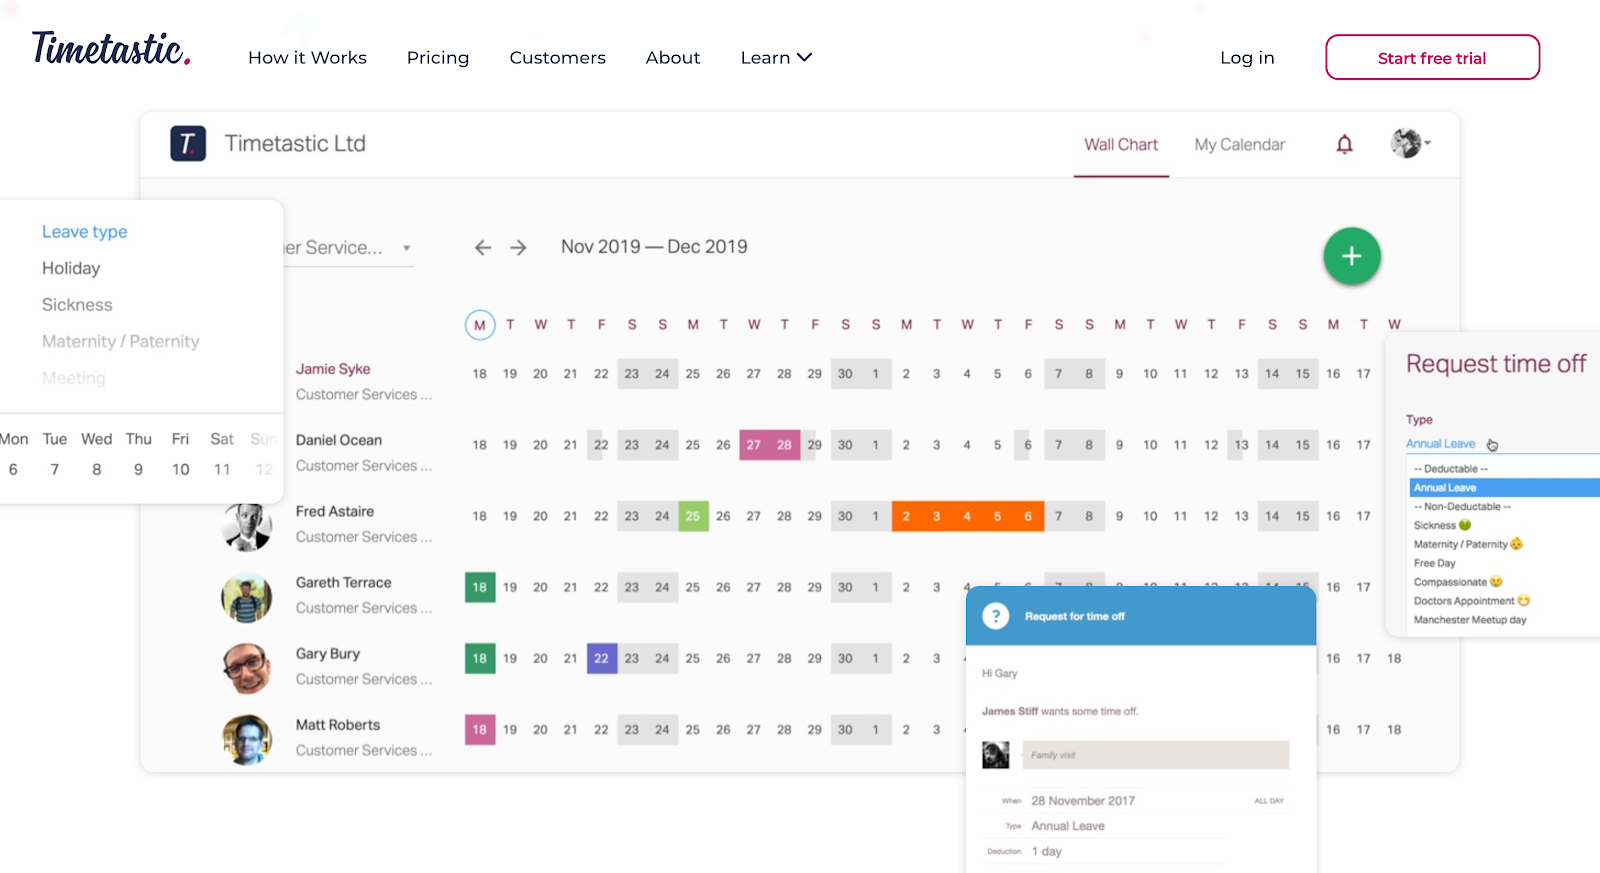Click Matt Roberts' name

[338, 725]
